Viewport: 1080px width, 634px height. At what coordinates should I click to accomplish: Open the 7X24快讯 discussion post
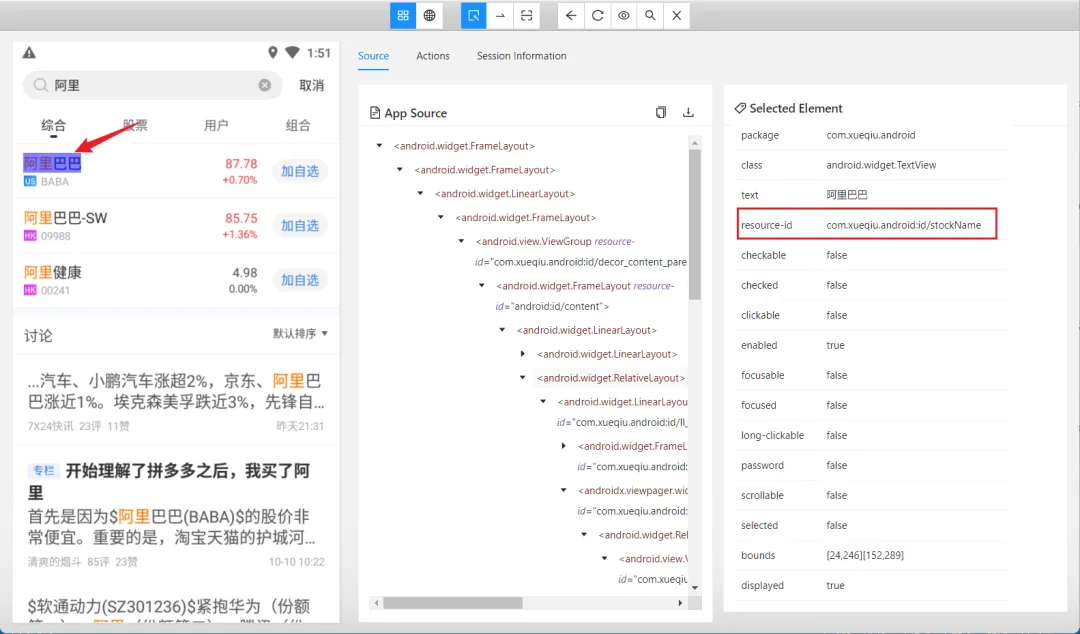coord(176,401)
